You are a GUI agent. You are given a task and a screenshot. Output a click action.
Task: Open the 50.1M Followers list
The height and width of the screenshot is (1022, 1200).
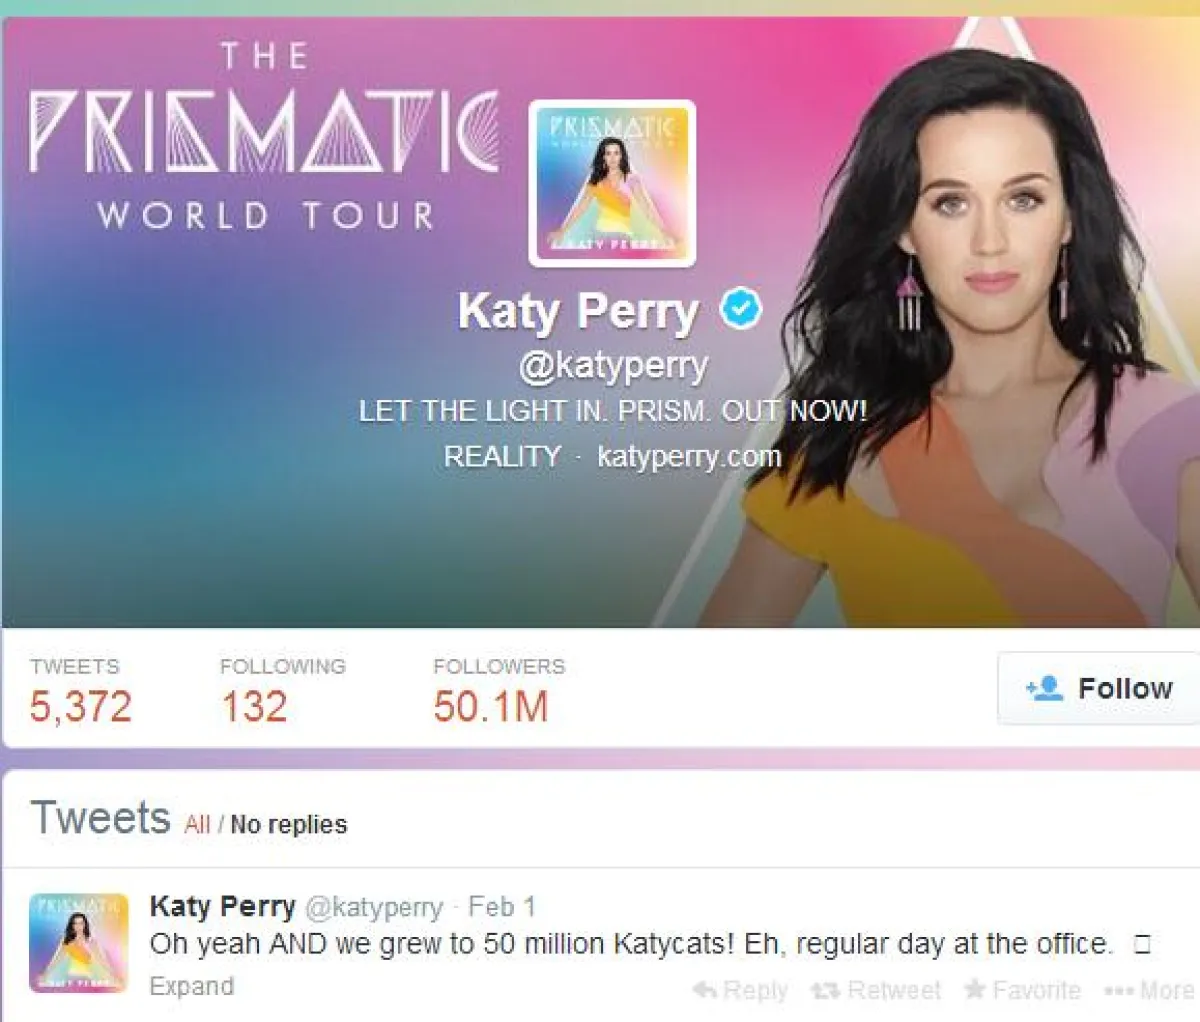point(499,691)
